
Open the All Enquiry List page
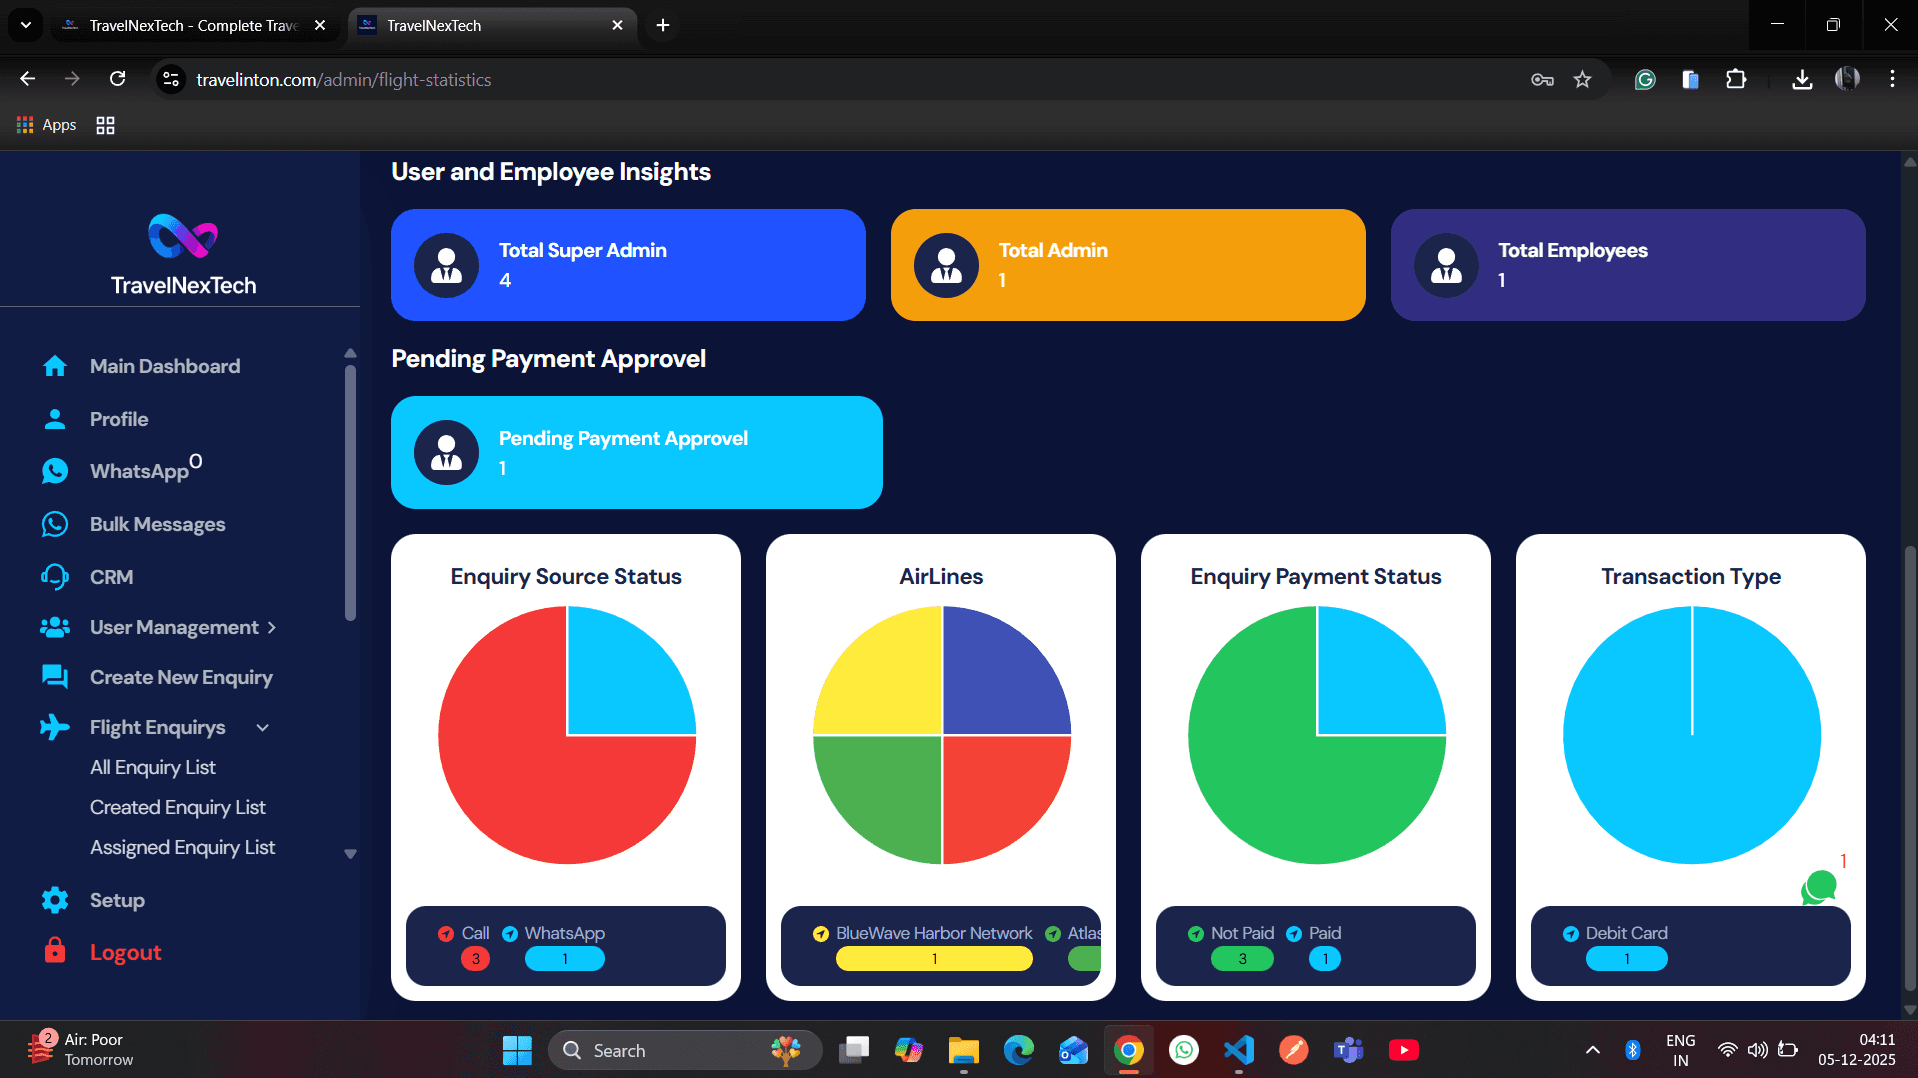(152, 767)
